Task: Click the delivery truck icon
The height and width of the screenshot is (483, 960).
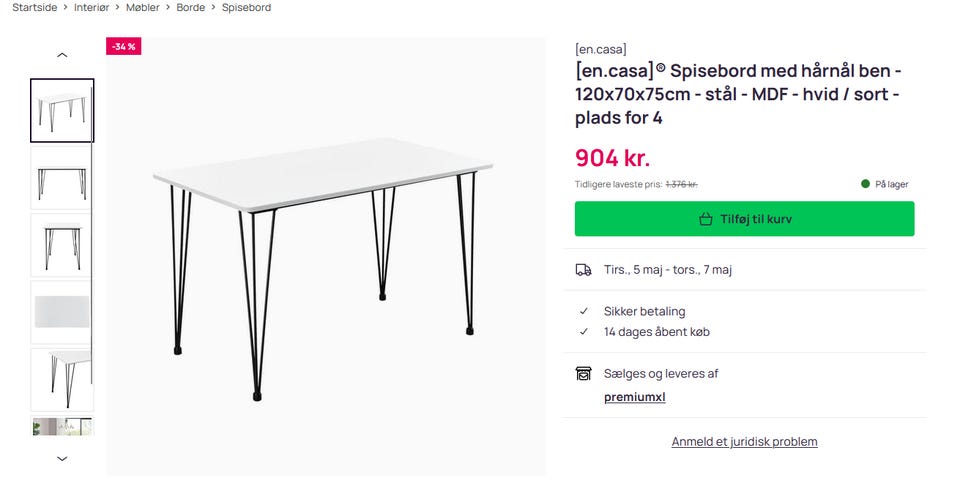Action: click(x=583, y=270)
